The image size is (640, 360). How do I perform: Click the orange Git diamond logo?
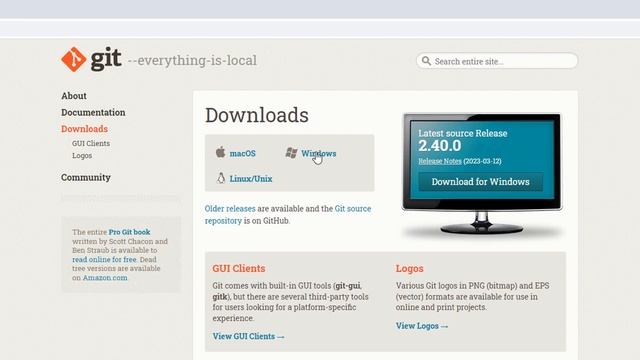[x=73, y=60]
